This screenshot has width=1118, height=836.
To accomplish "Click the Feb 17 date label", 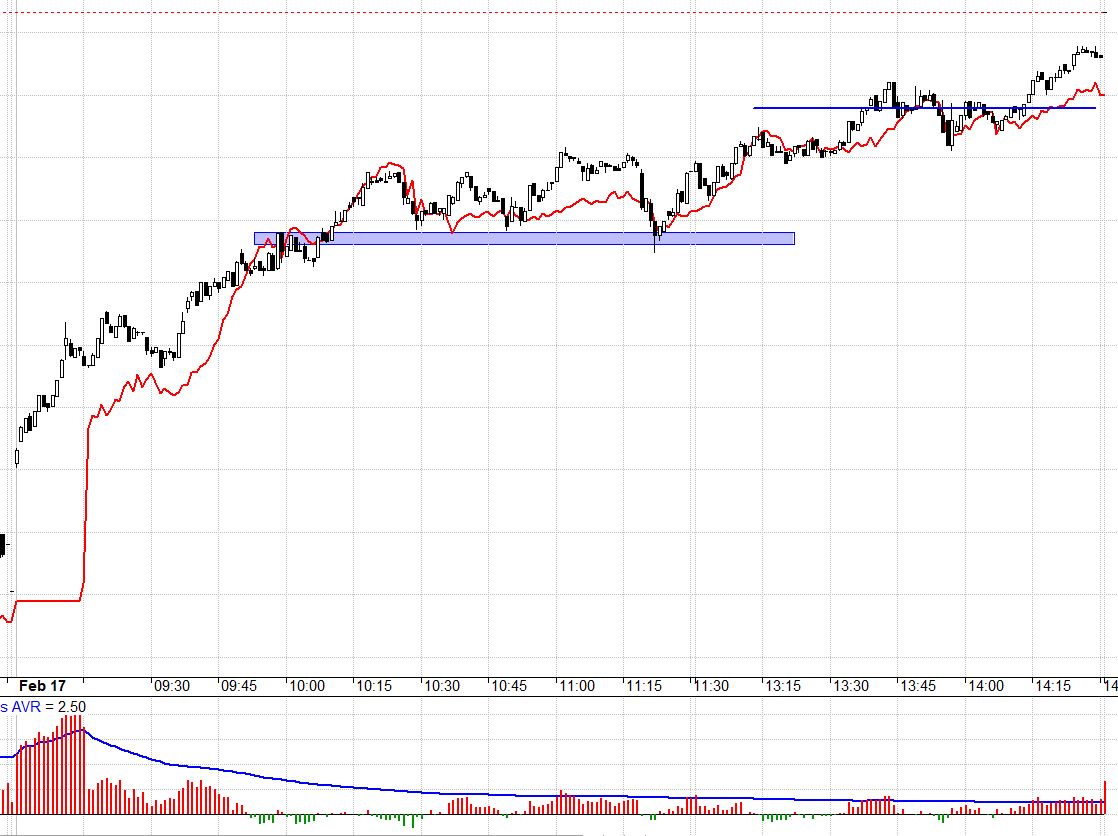I will (42, 686).
